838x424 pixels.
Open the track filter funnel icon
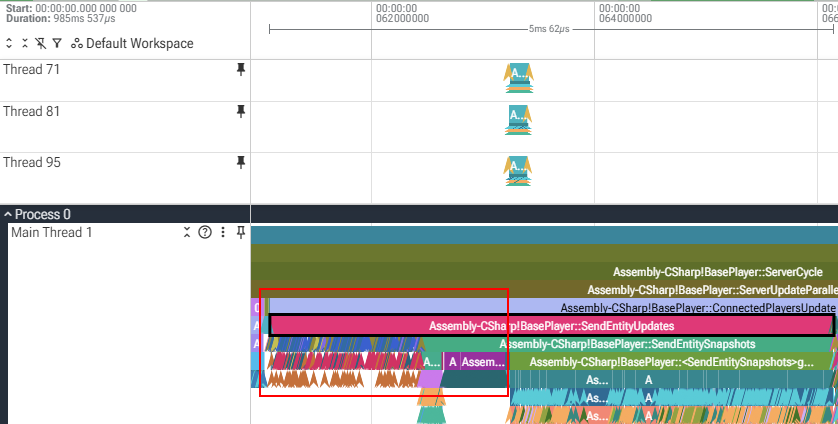click(57, 43)
